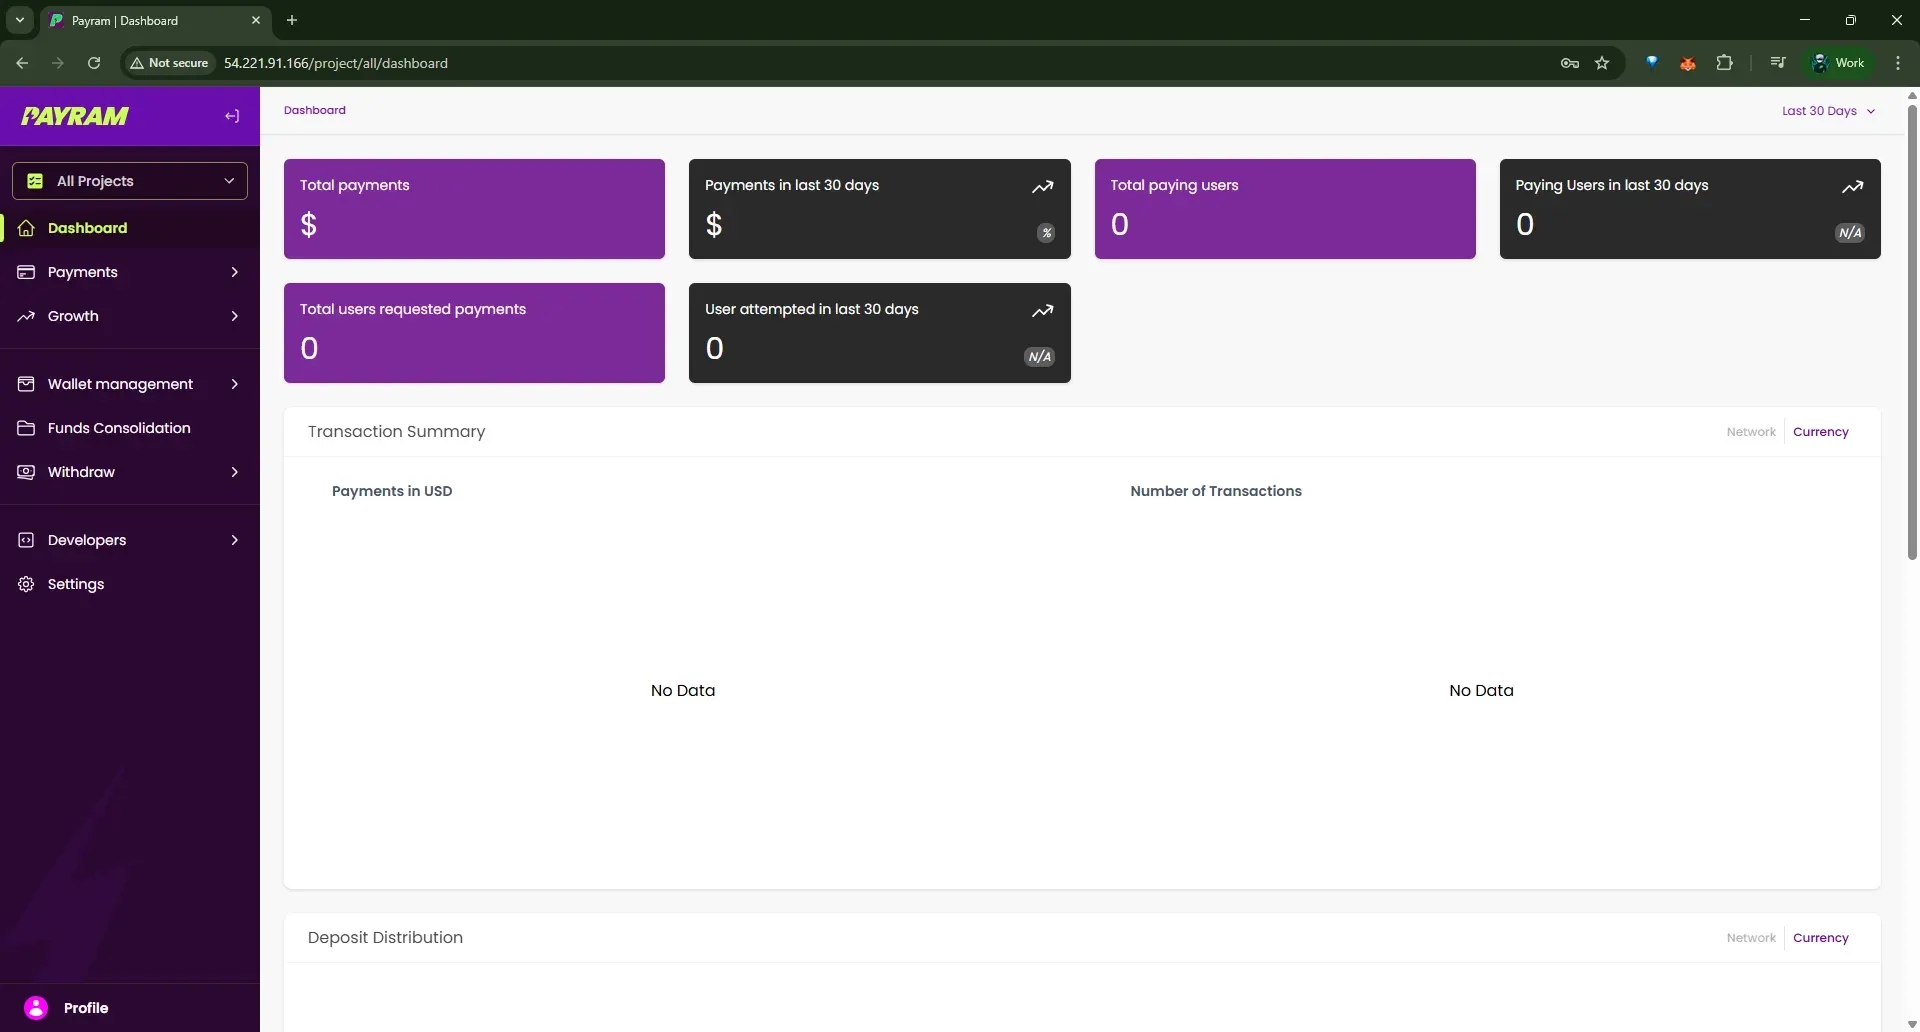The height and width of the screenshot is (1032, 1920).
Task: Open the Last 30 Days date range dropdown
Action: pos(1828,111)
